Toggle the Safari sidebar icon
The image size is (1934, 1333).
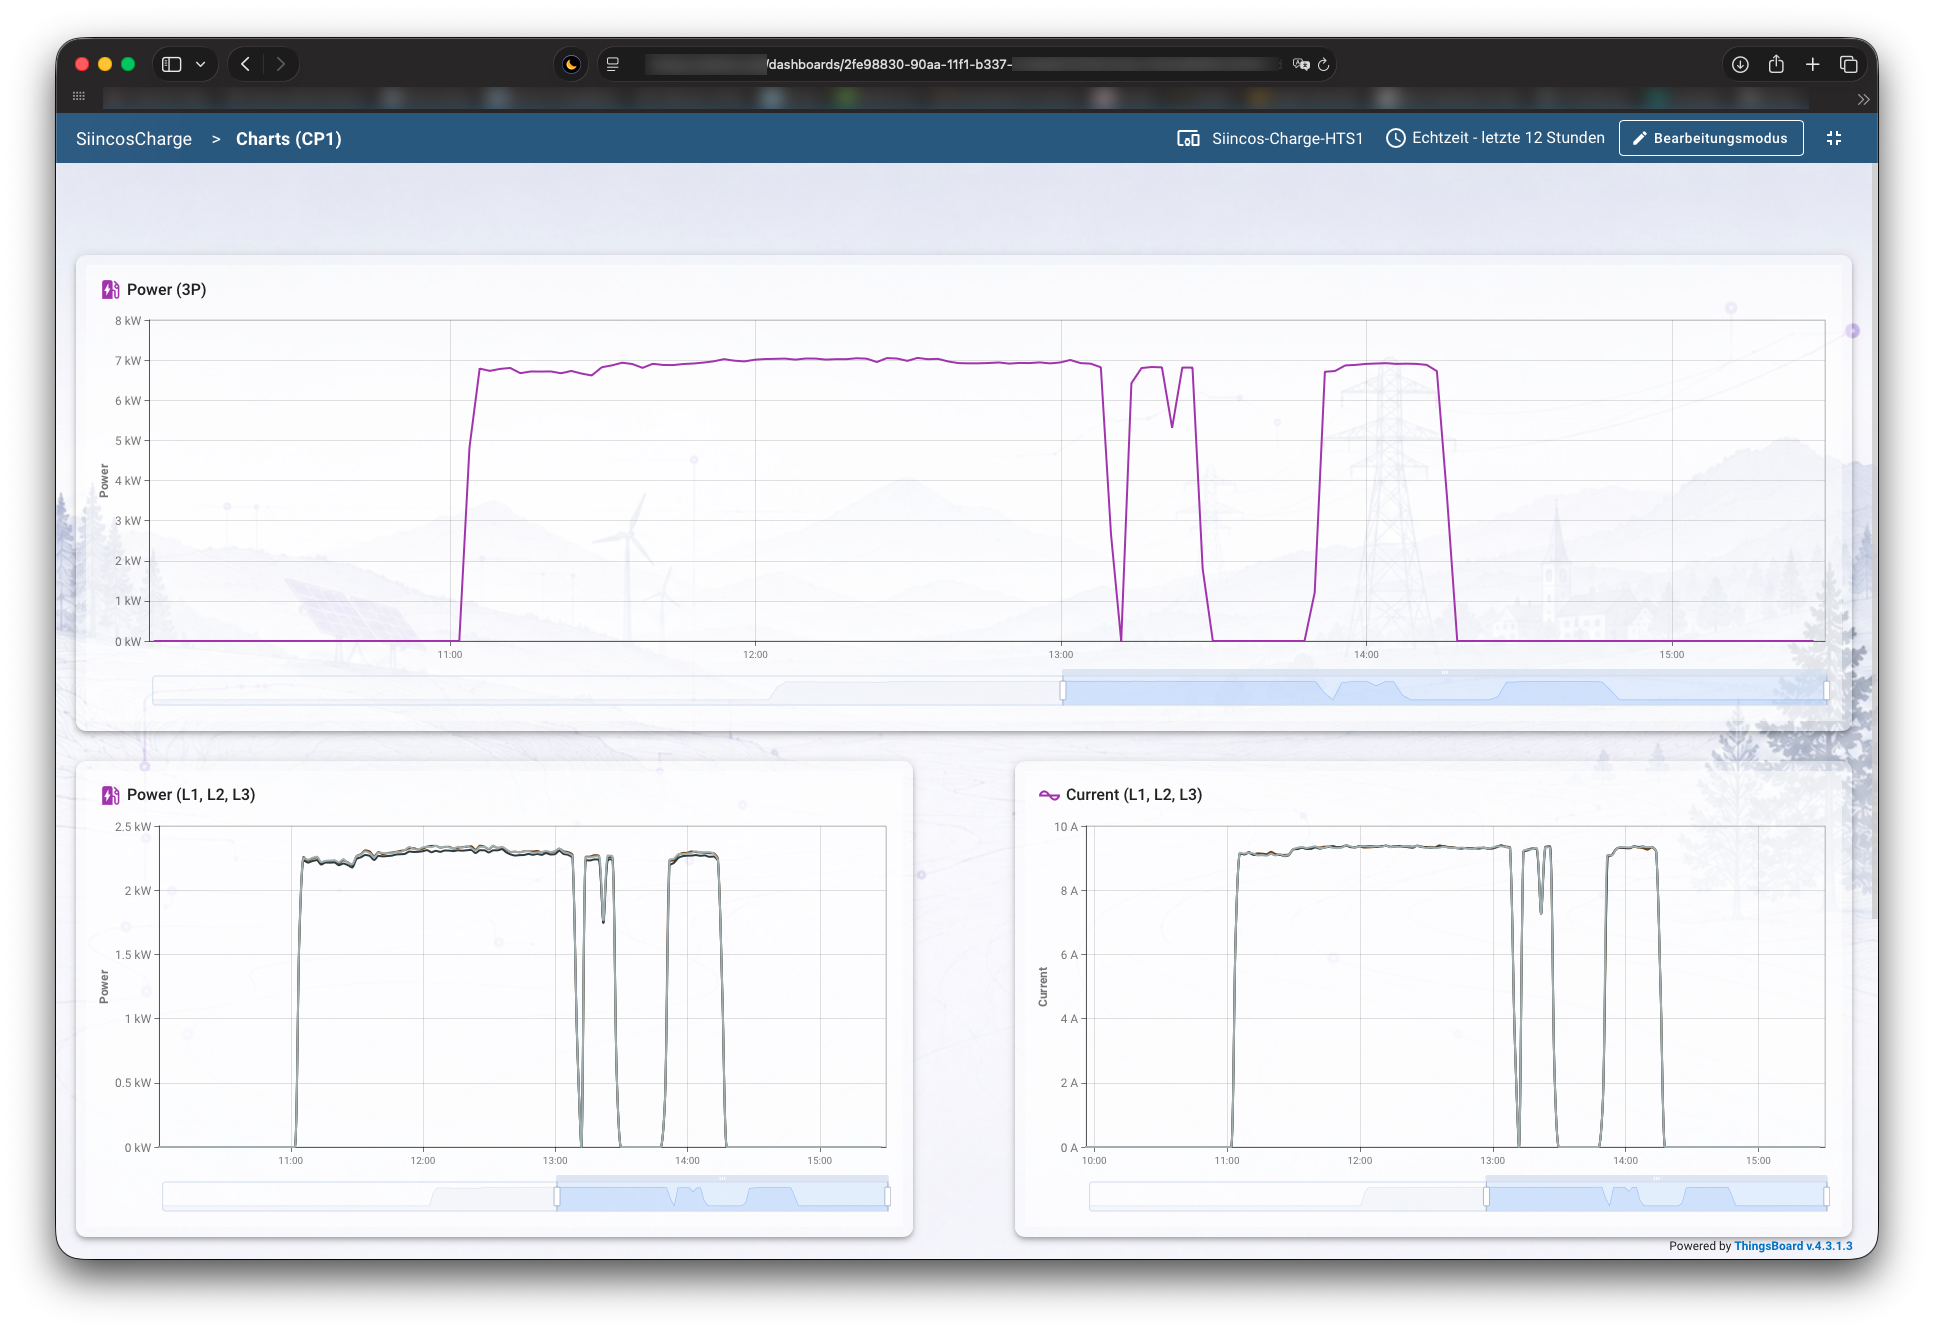[171, 64]
